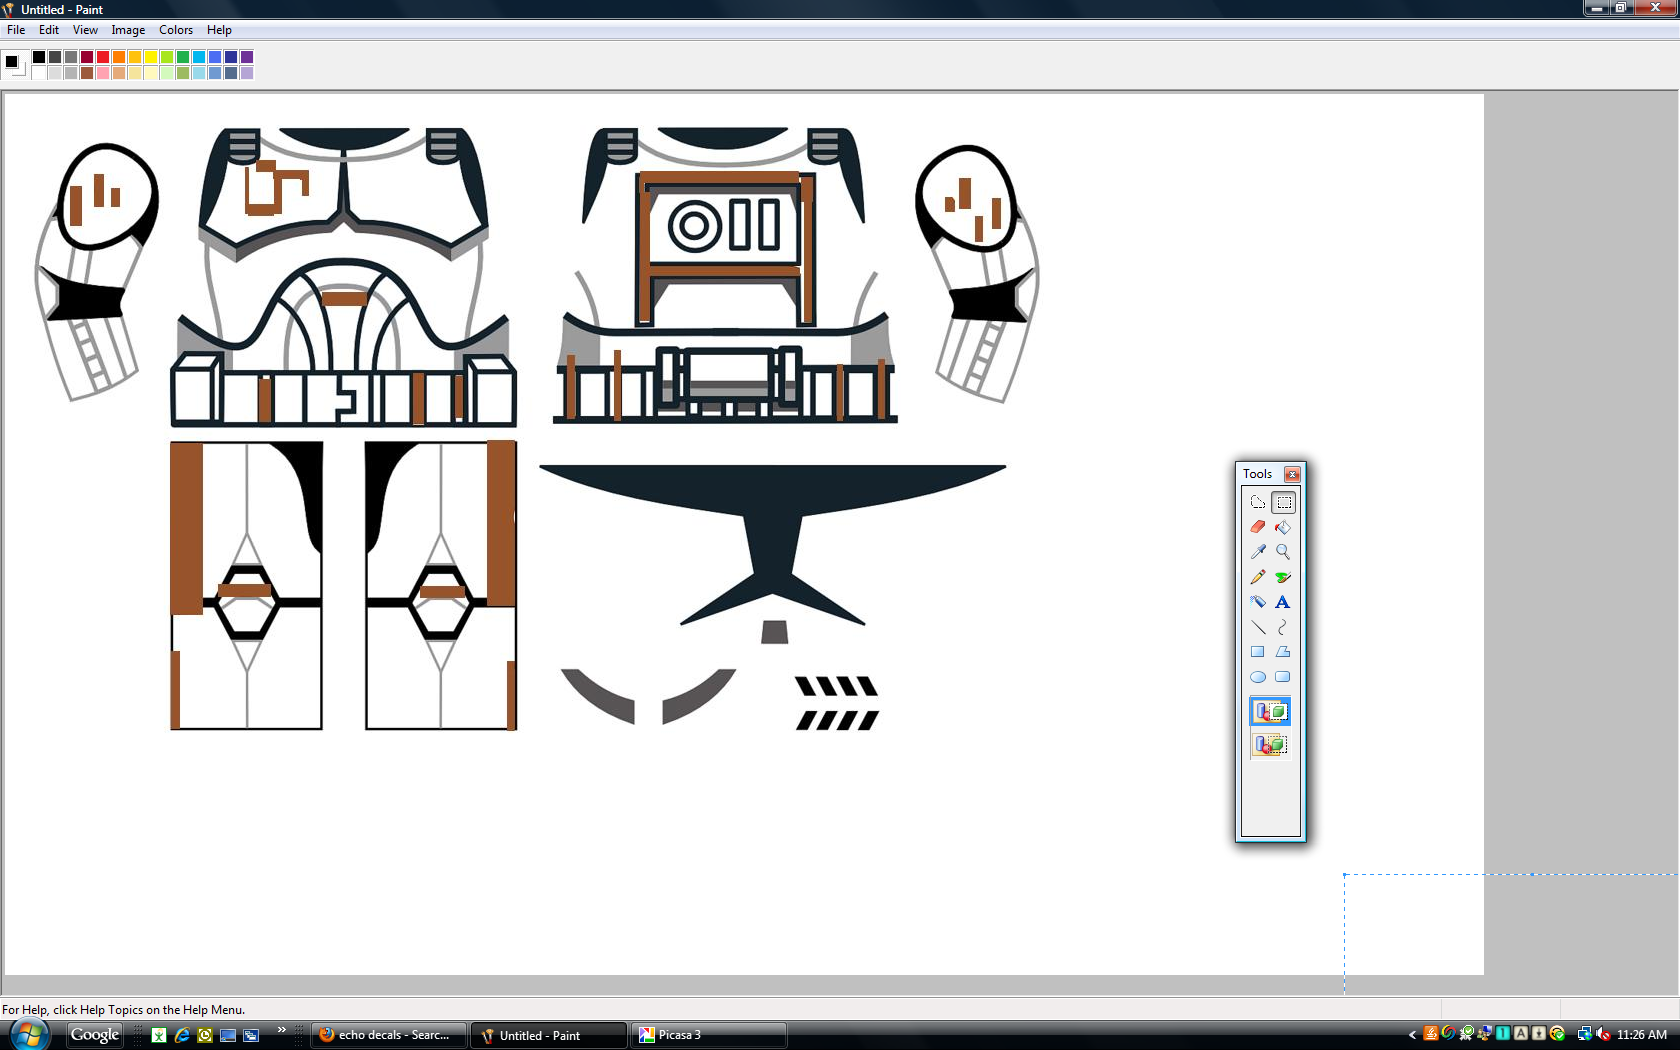Image resolution: width=1680 pixels, height=1050 pixels.
Task: Click the foreground/background color indicator box
Action: 14,65
